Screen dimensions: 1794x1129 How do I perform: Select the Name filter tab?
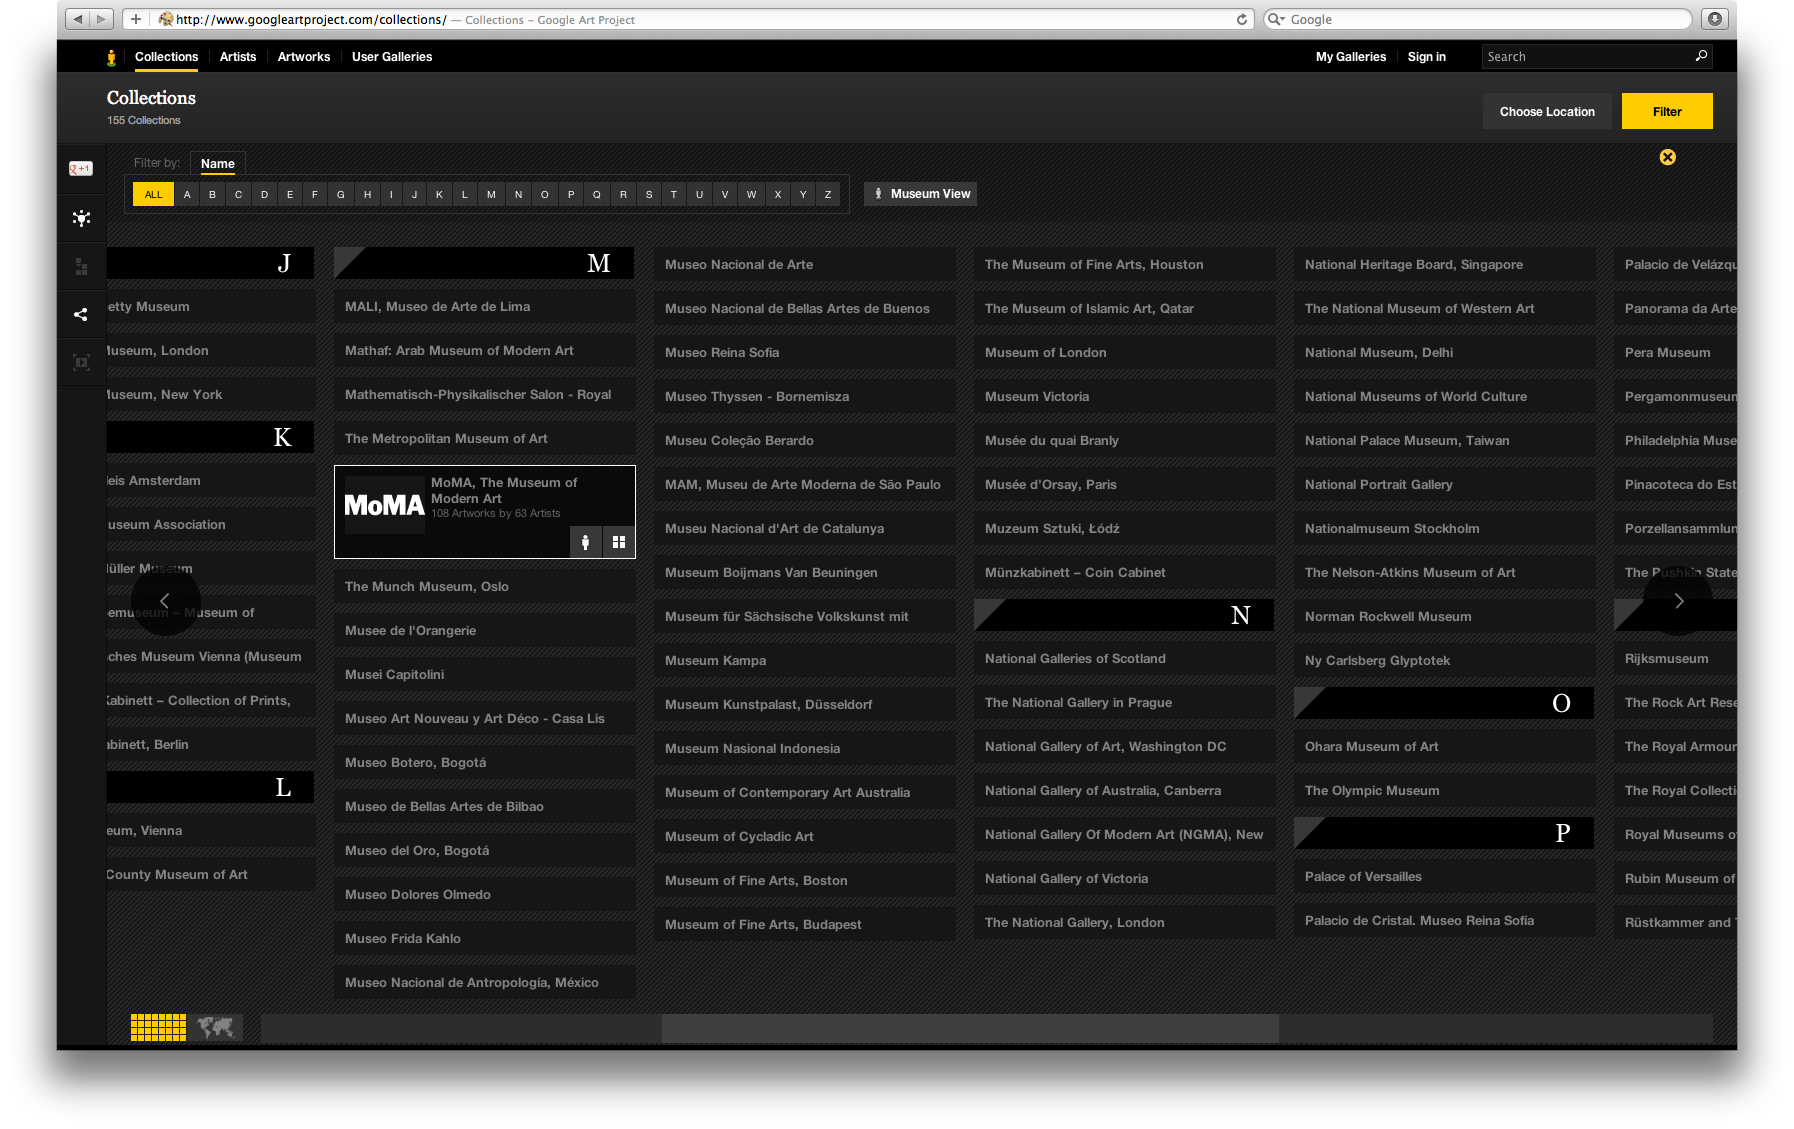point(217,164)
